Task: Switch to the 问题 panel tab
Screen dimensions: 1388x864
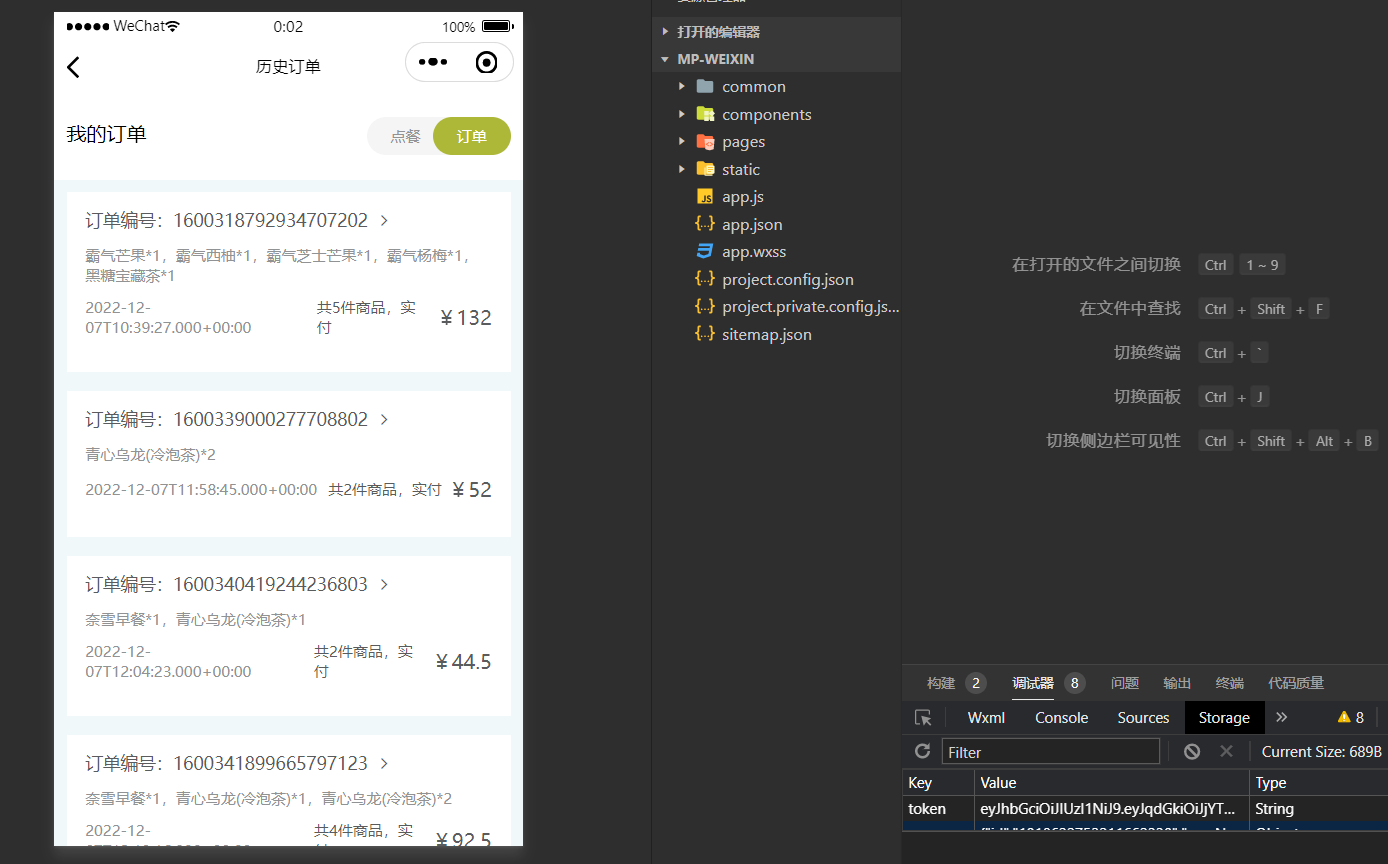Action: coord(1125,683)
